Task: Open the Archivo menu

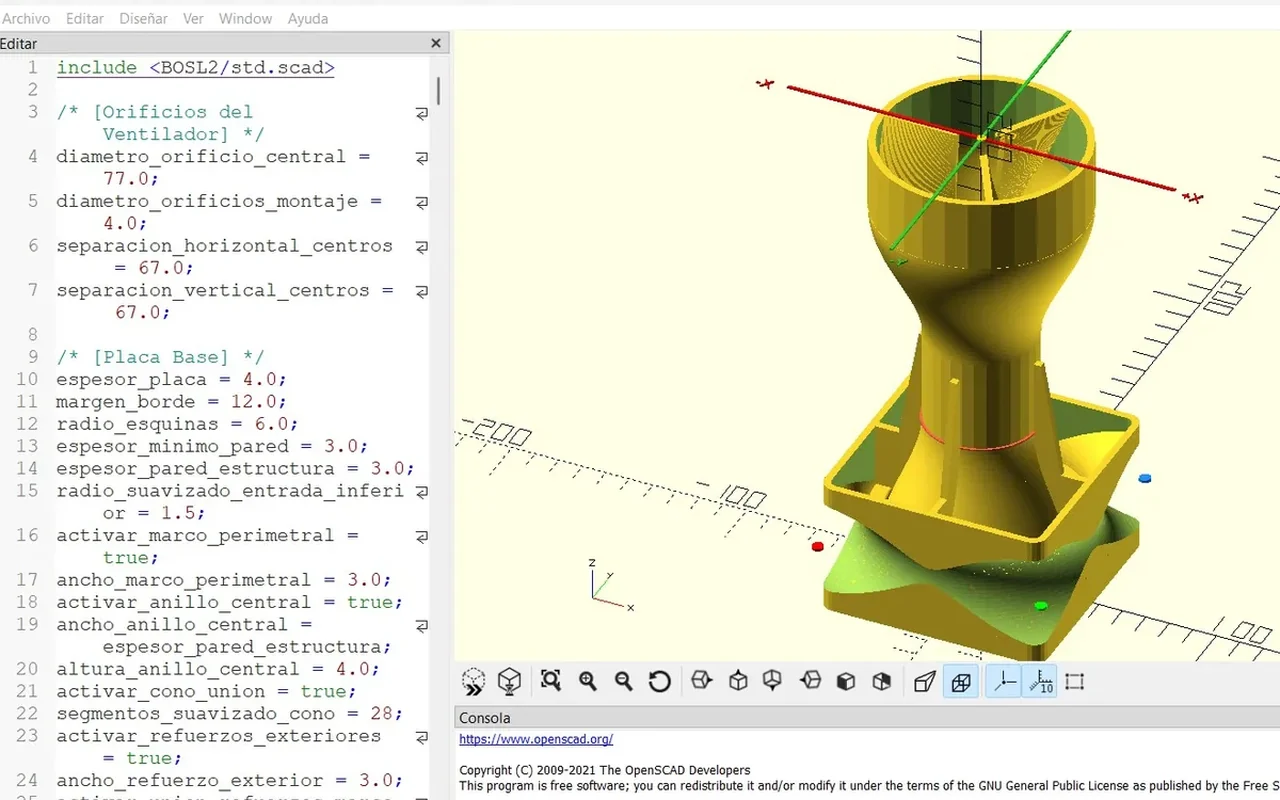Action: [26, 18]
